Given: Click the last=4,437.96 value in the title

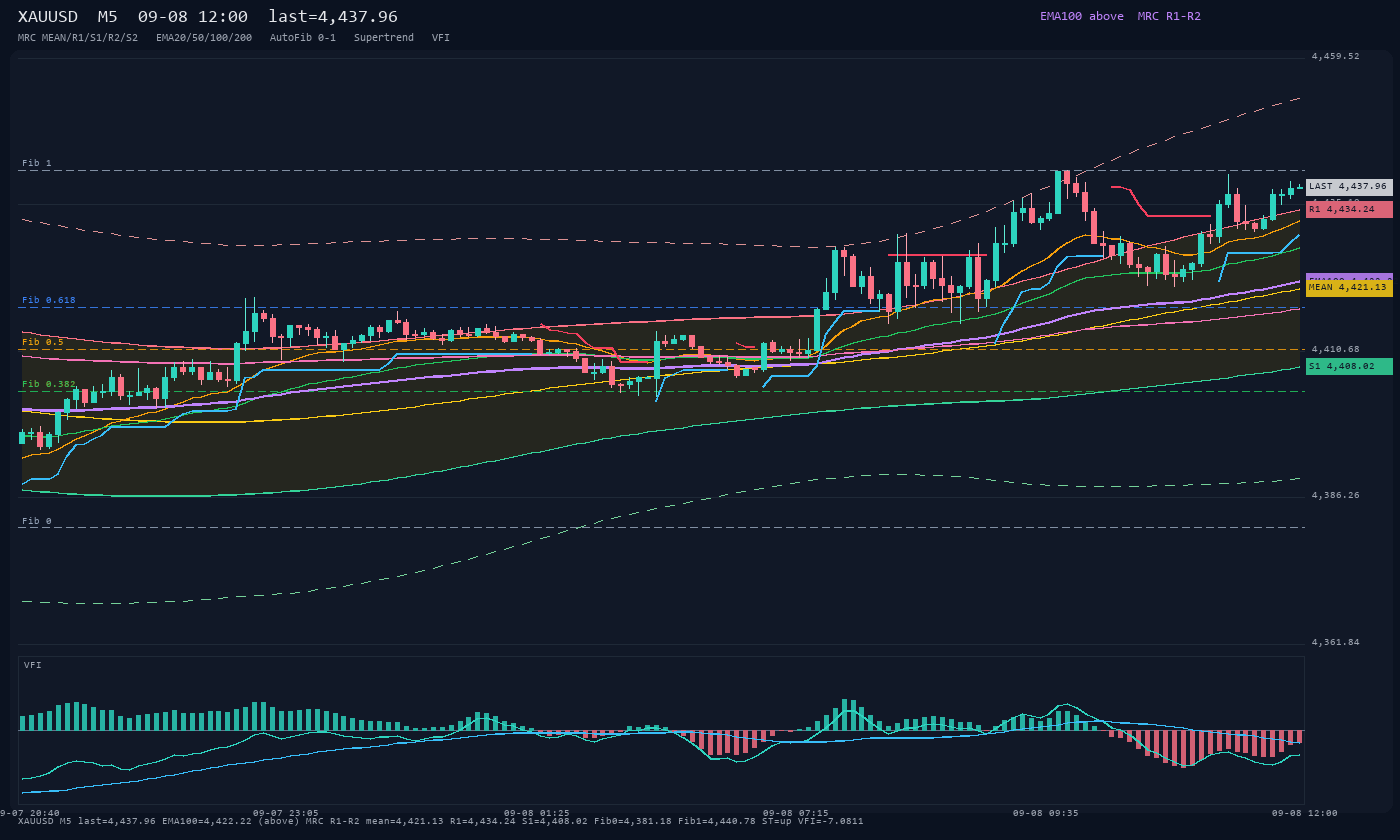Looking at the screenshot, I should (333, 17).
